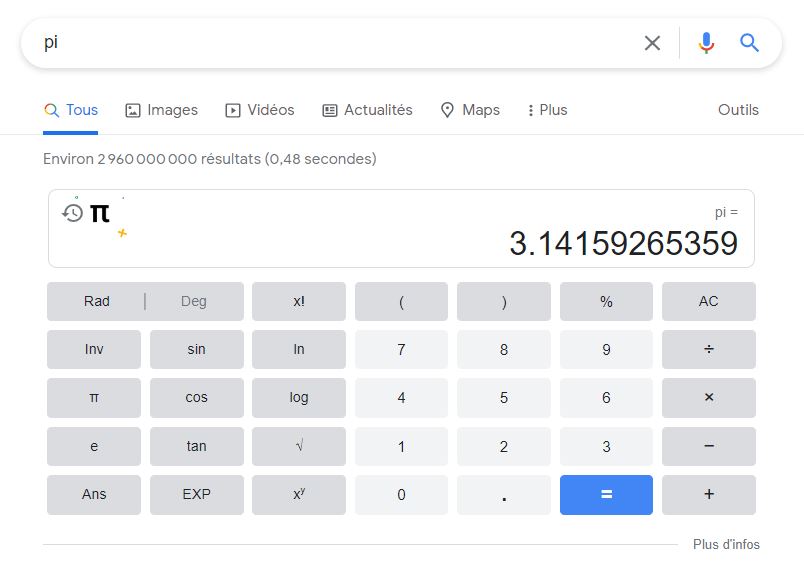Click the x to the power y key
804x566 pixels.
(x=299, y=495)
